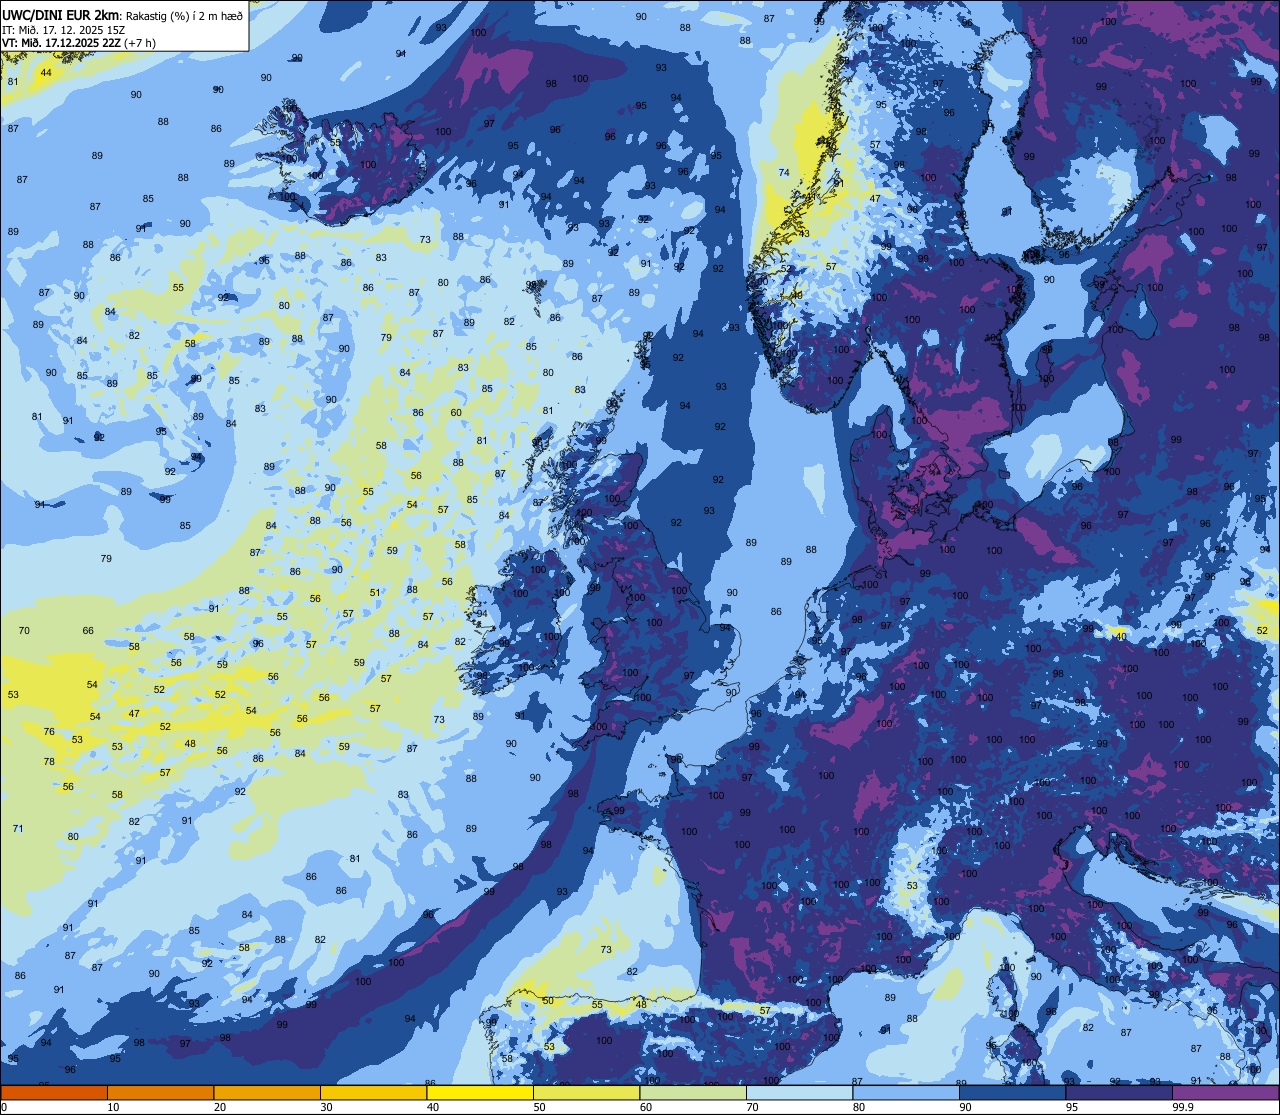The image size is (1280, 1115).
Task: Click the pale blue 70–80 legend segment
Action: 799,1092
